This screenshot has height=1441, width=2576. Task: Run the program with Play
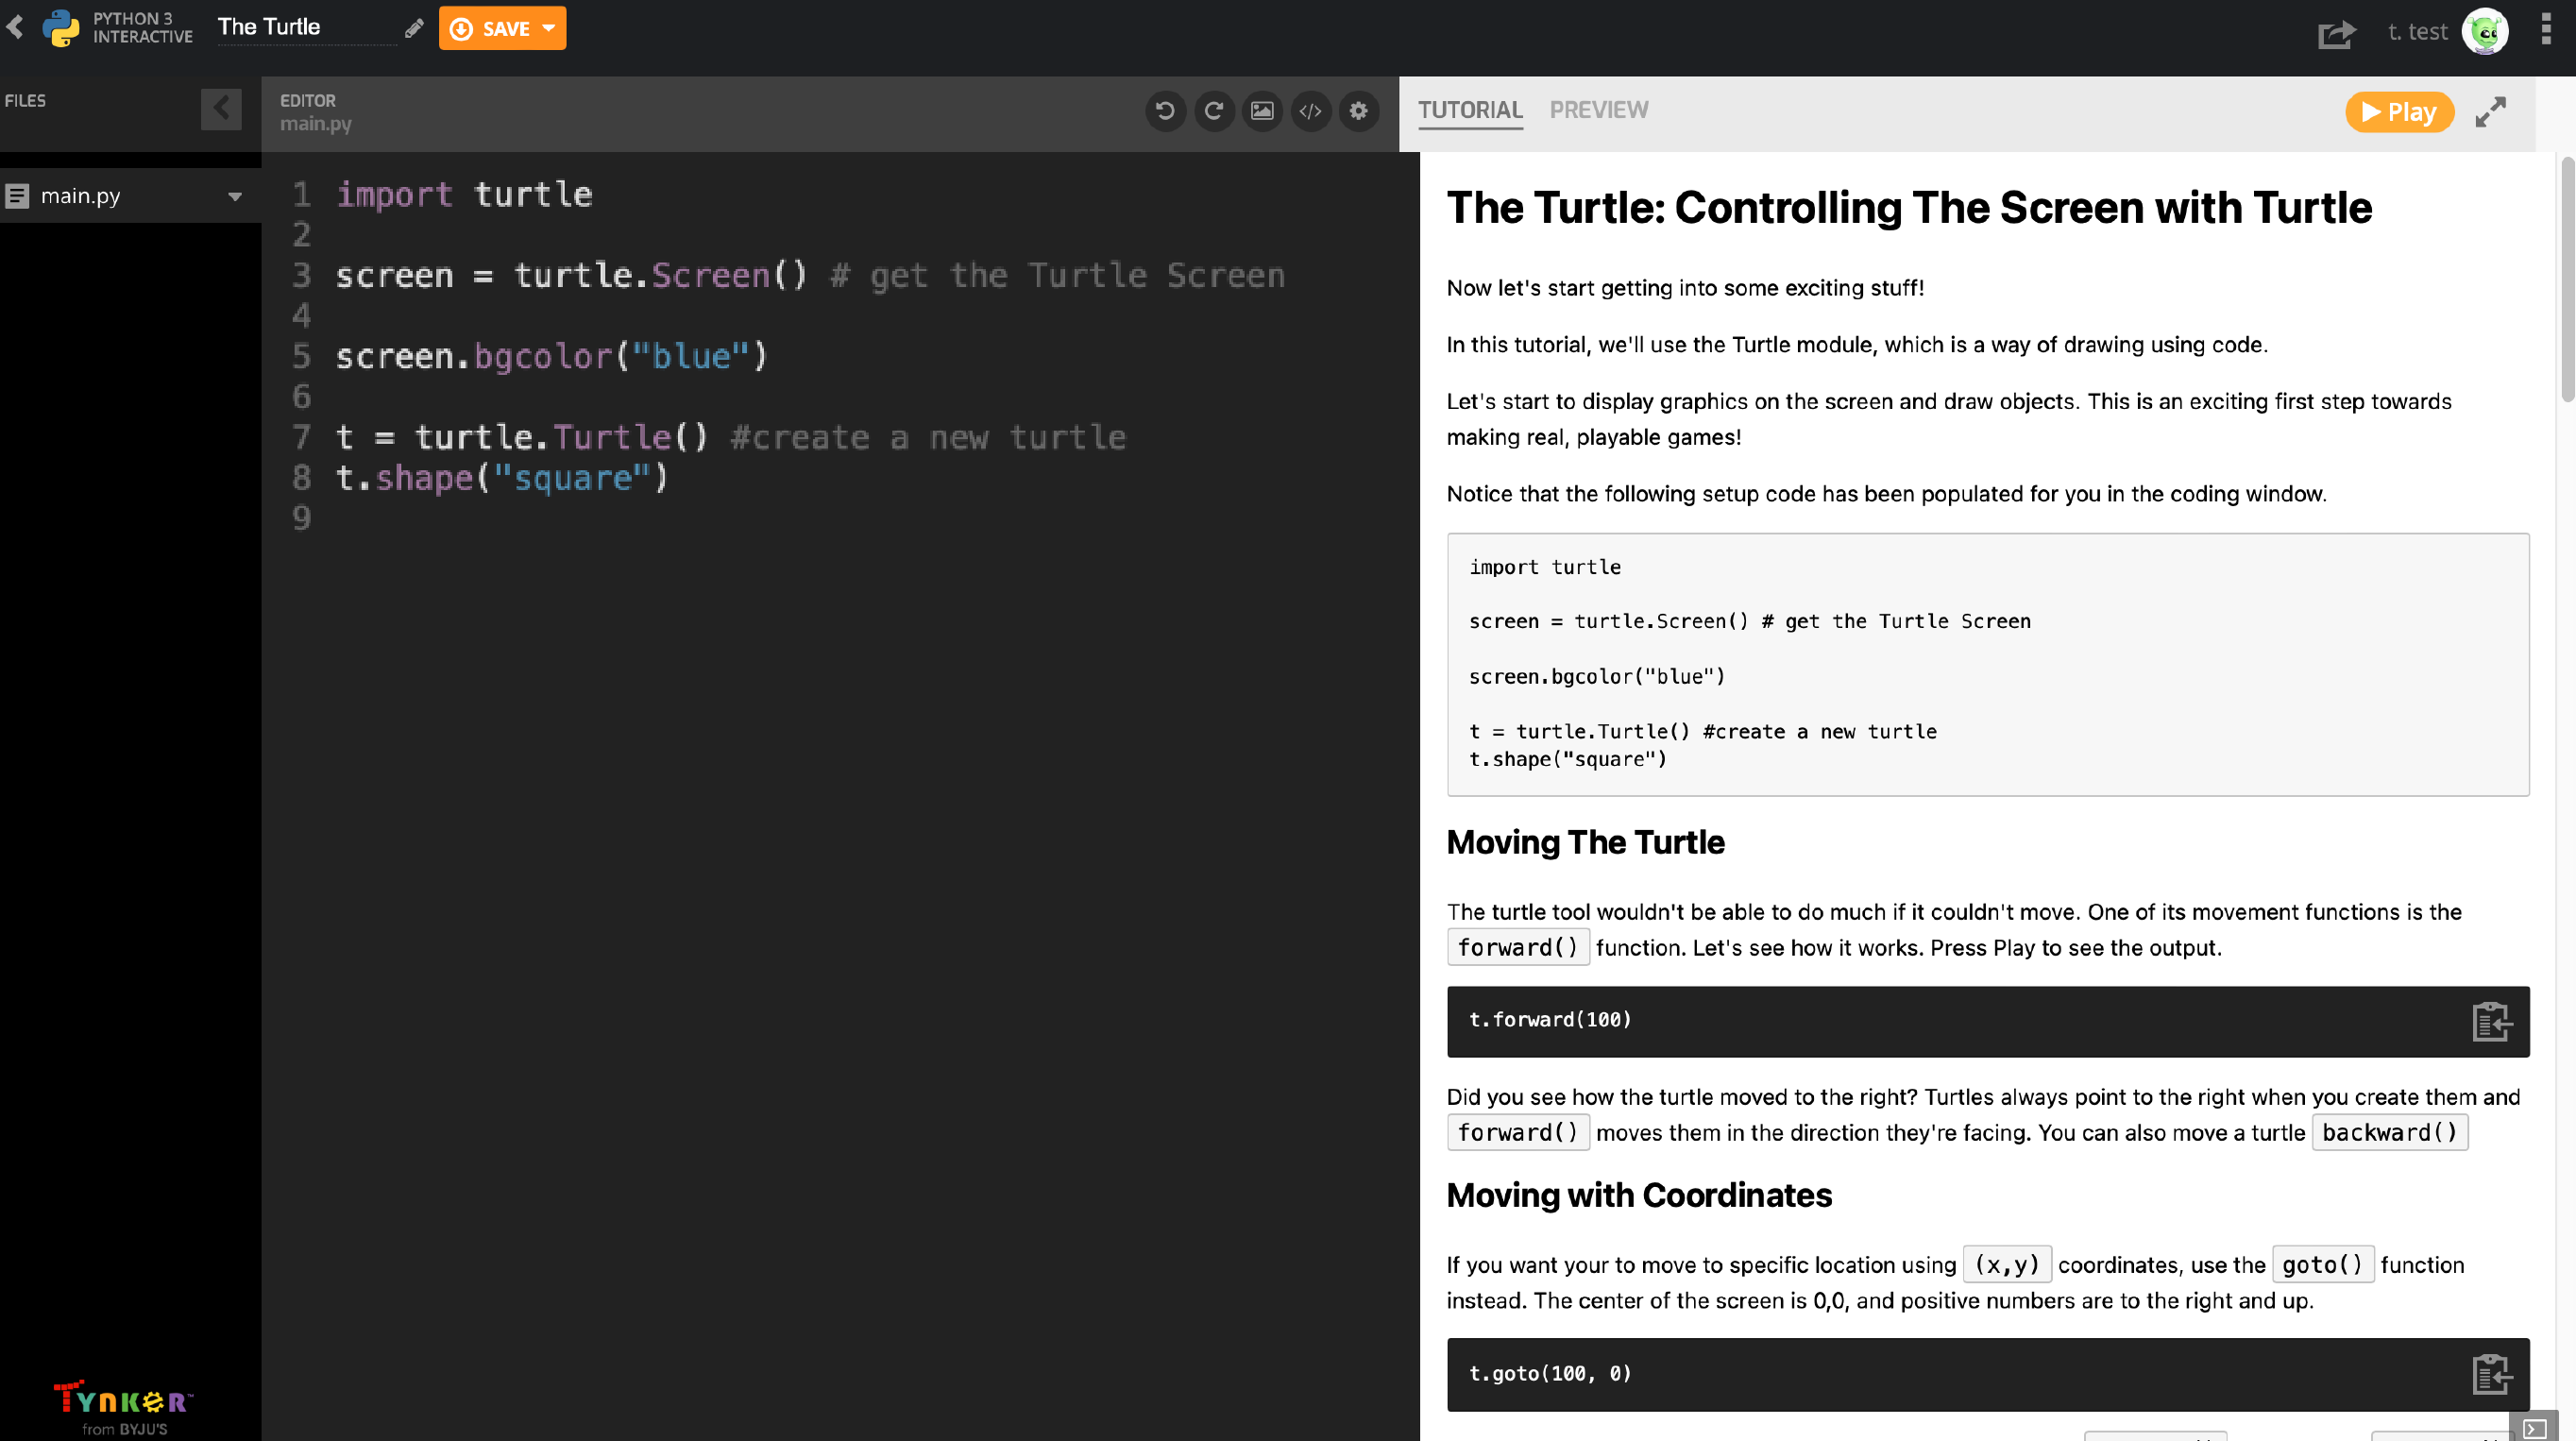tap(2399, 112)
